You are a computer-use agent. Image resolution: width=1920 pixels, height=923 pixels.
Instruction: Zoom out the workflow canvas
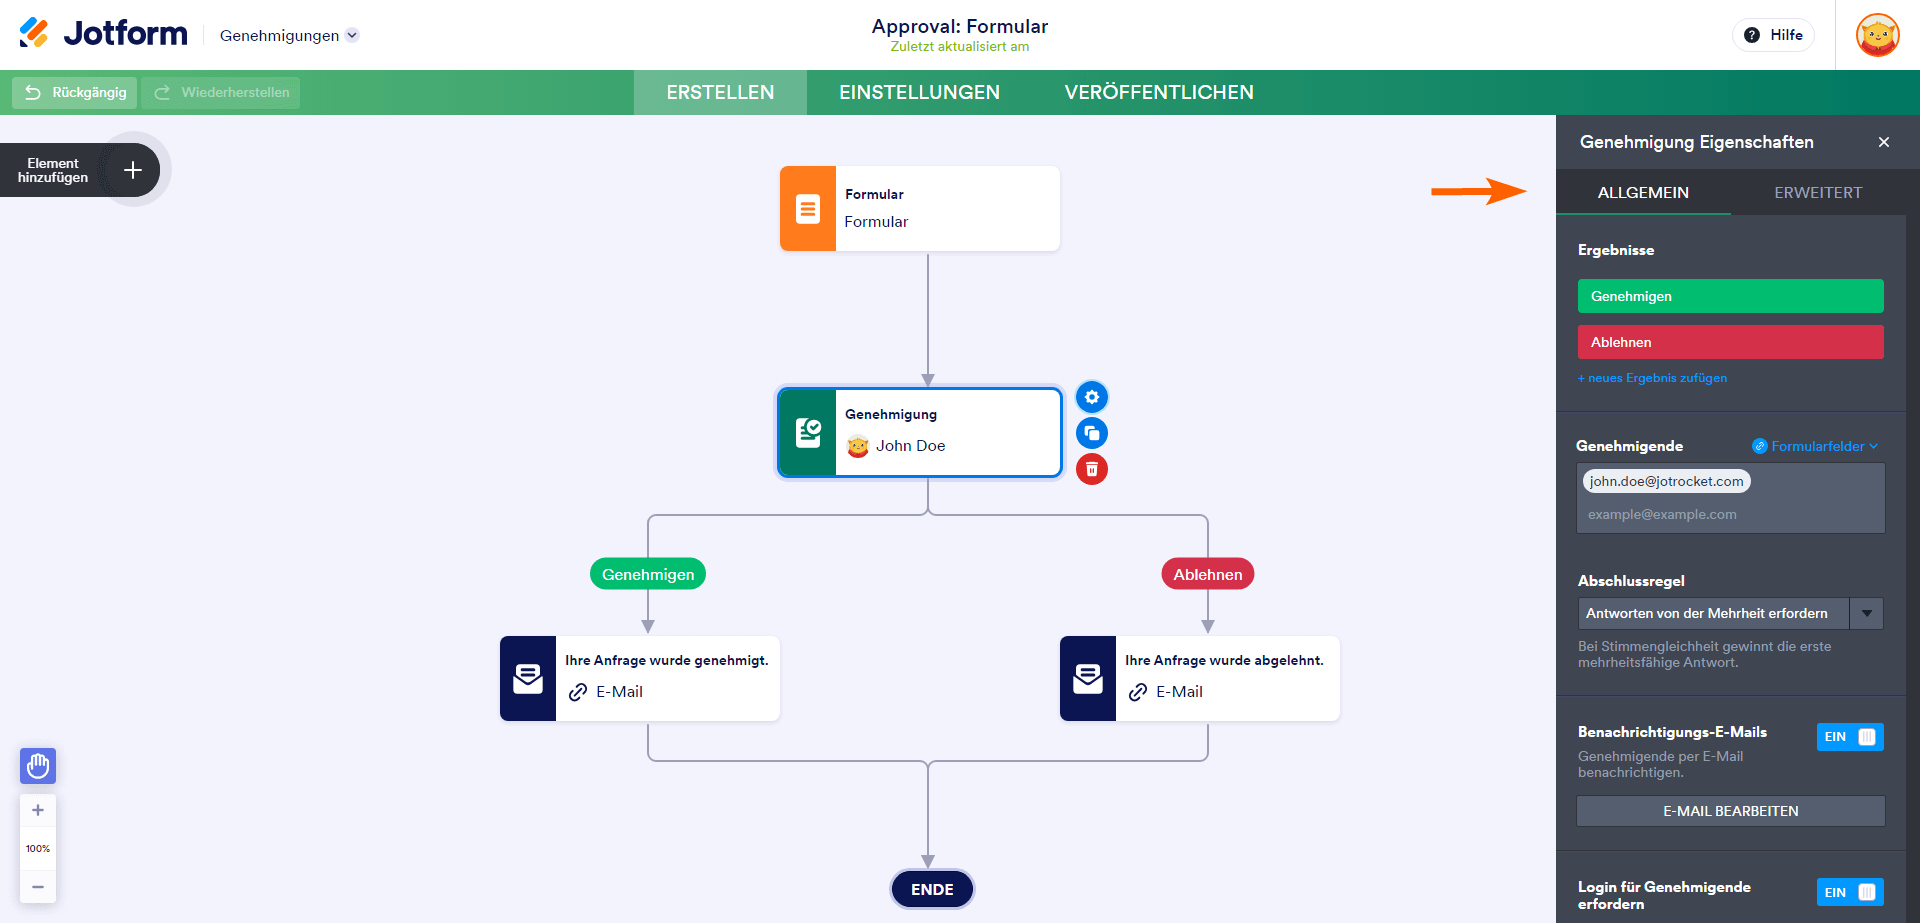tap(38, 886)
